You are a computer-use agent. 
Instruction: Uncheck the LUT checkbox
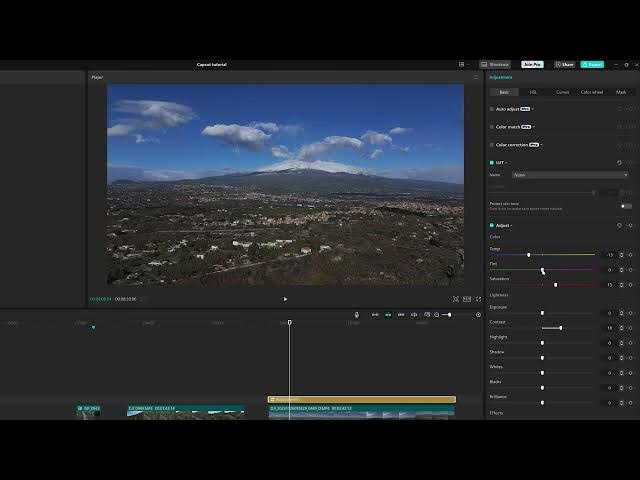491,162
